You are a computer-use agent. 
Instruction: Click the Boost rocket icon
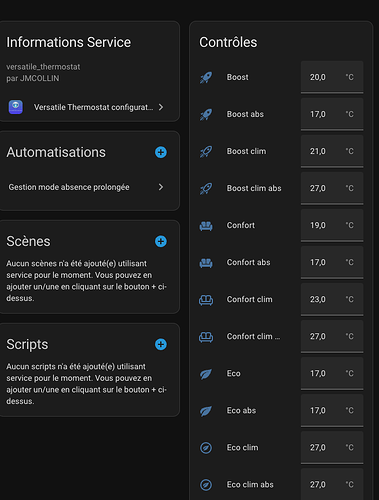pos(206,77)
